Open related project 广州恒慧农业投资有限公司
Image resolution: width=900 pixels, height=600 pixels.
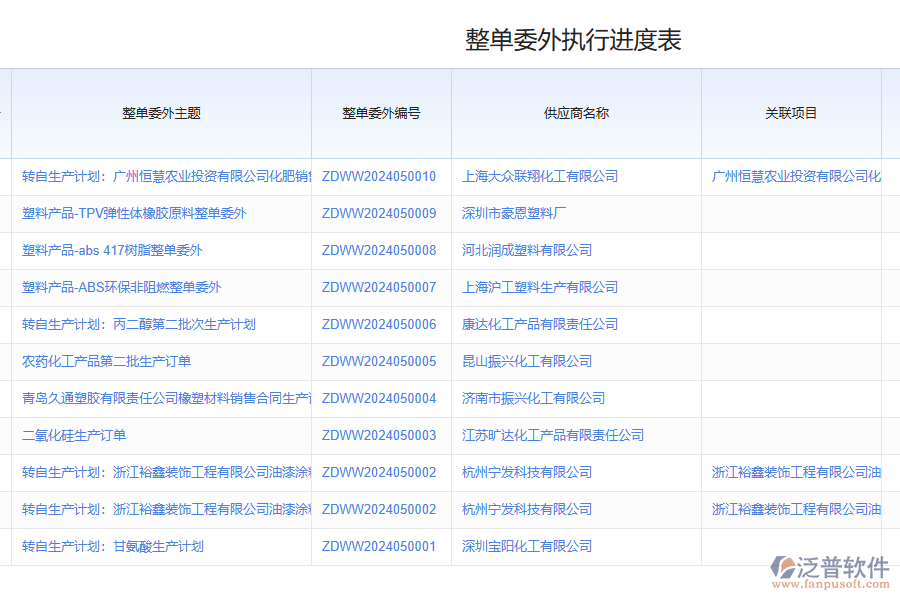(797, 176)
